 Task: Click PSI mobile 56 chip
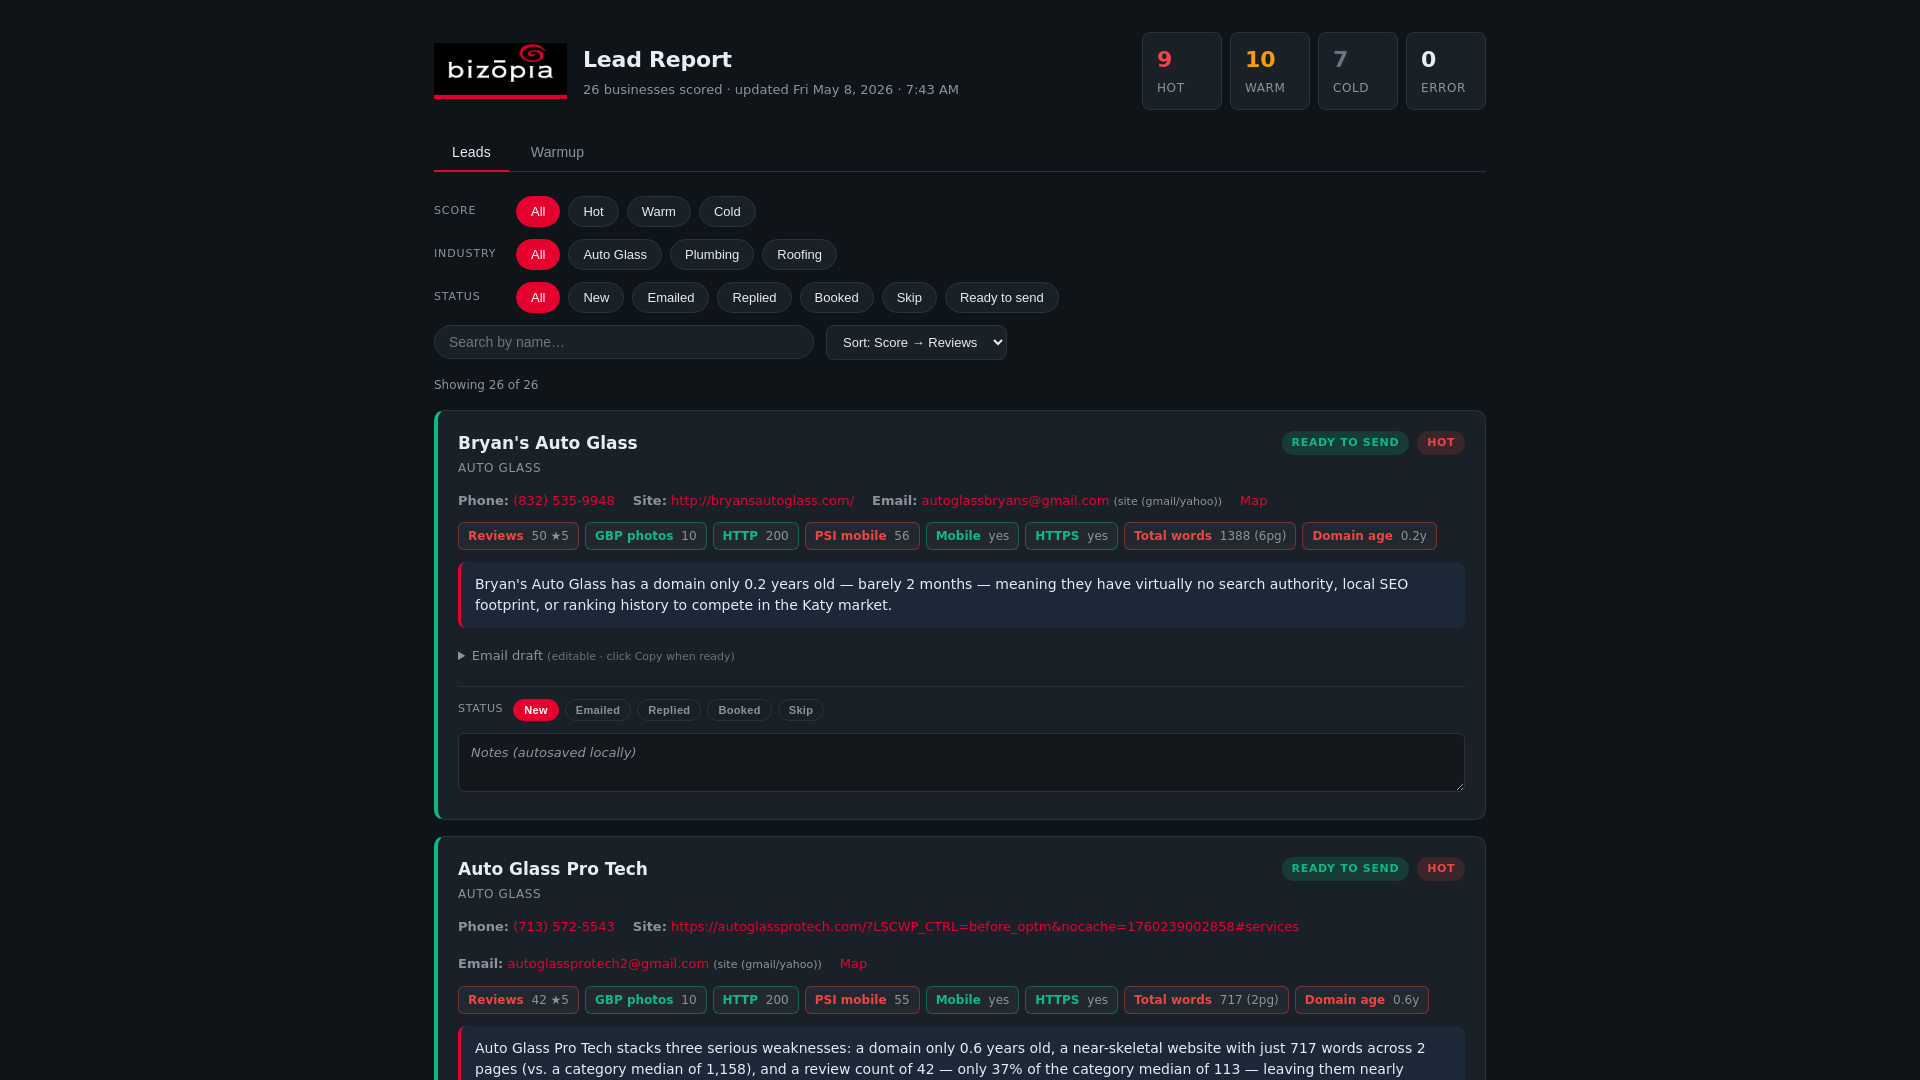862,536
